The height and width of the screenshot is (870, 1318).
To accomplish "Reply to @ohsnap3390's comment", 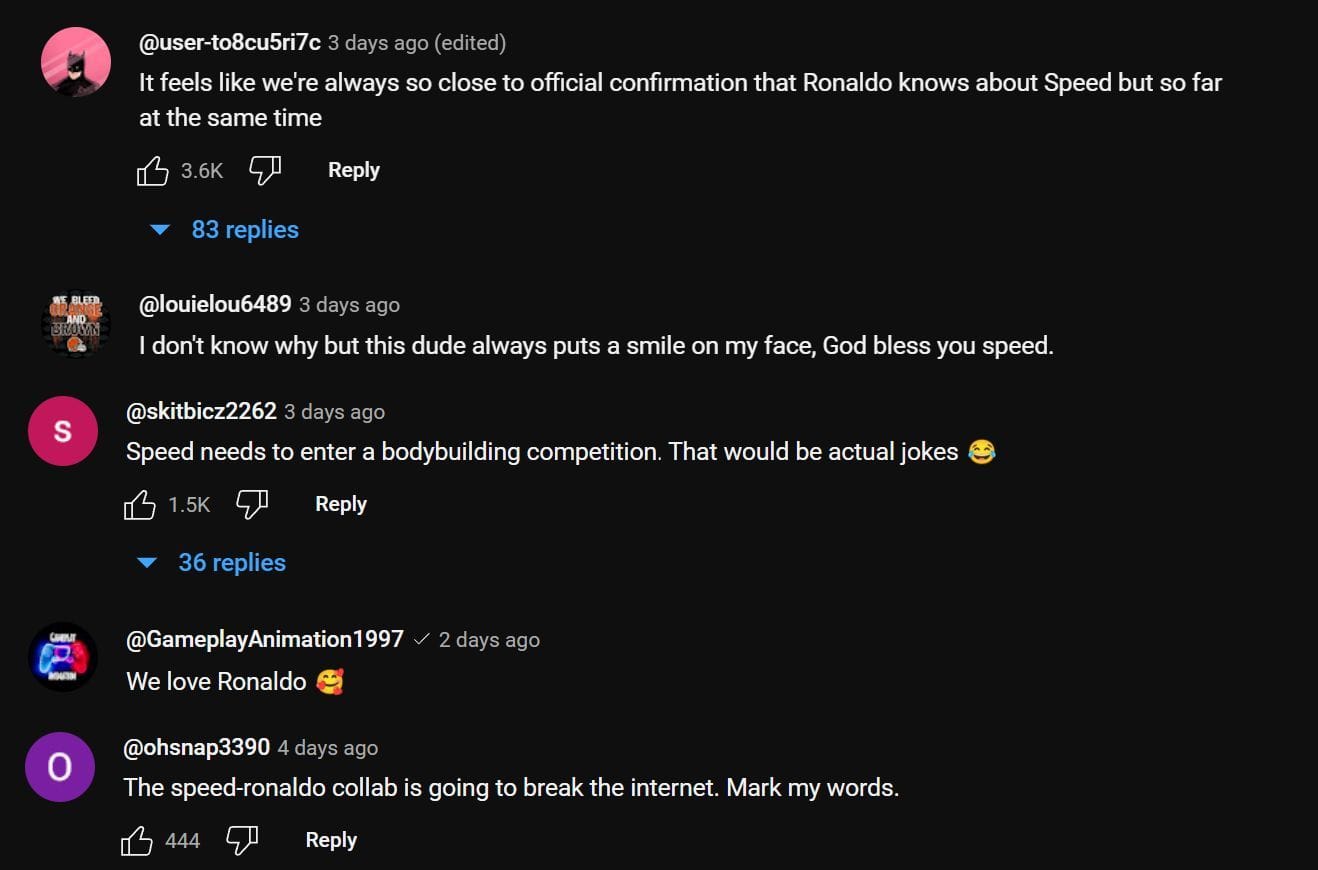I will 330,840.
